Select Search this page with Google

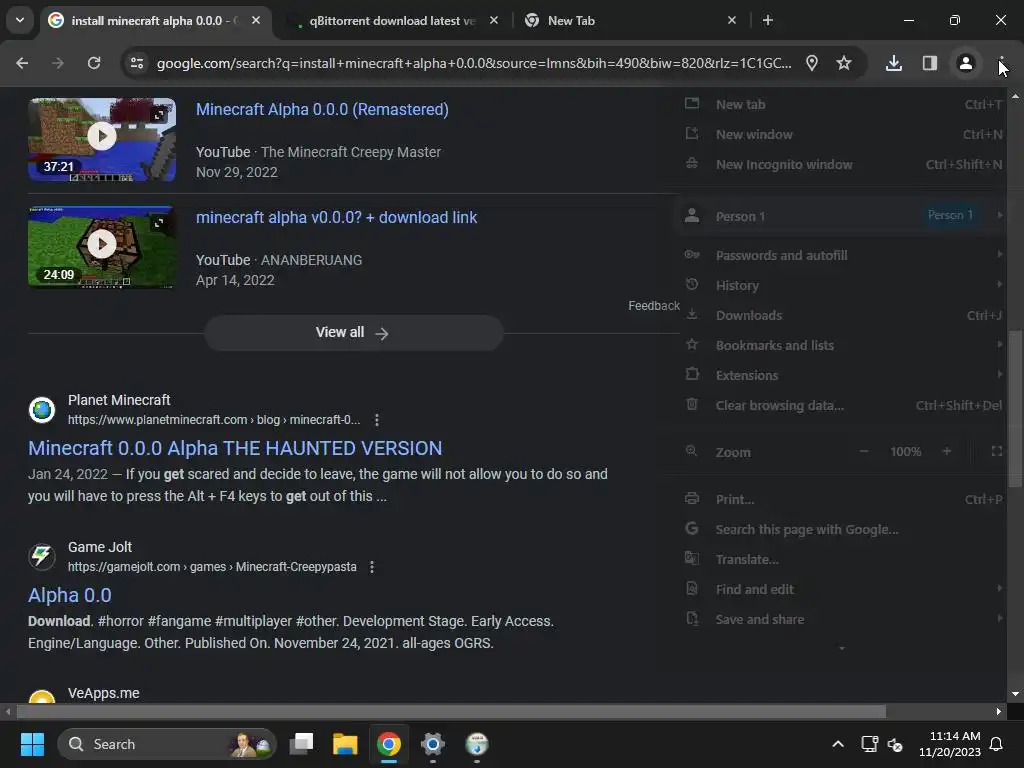coord(842,530)
